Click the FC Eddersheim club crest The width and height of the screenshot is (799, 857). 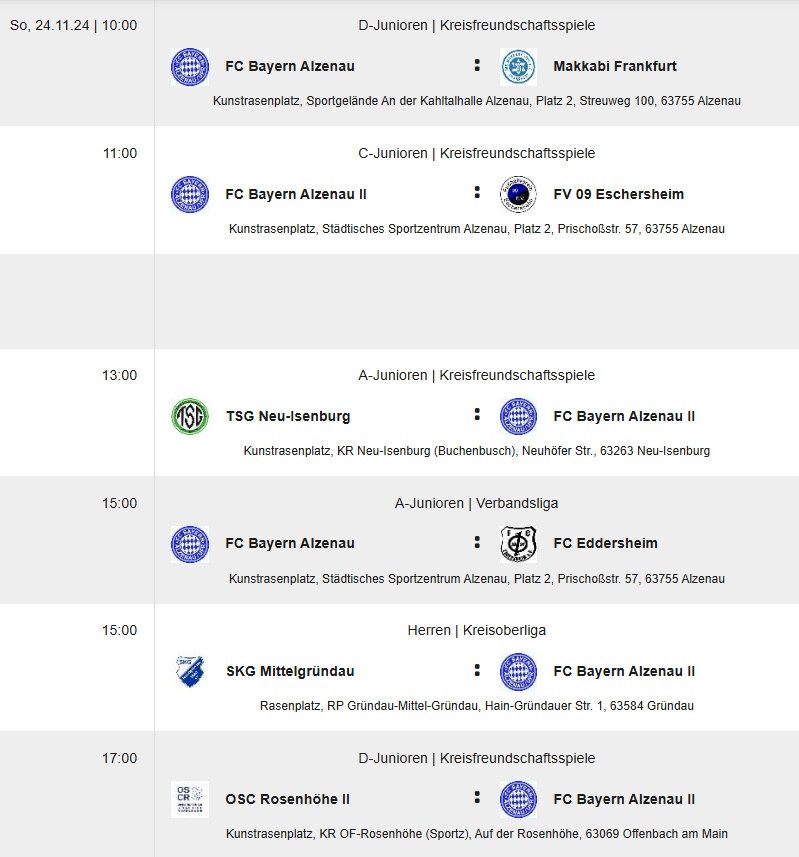[518, 544]
